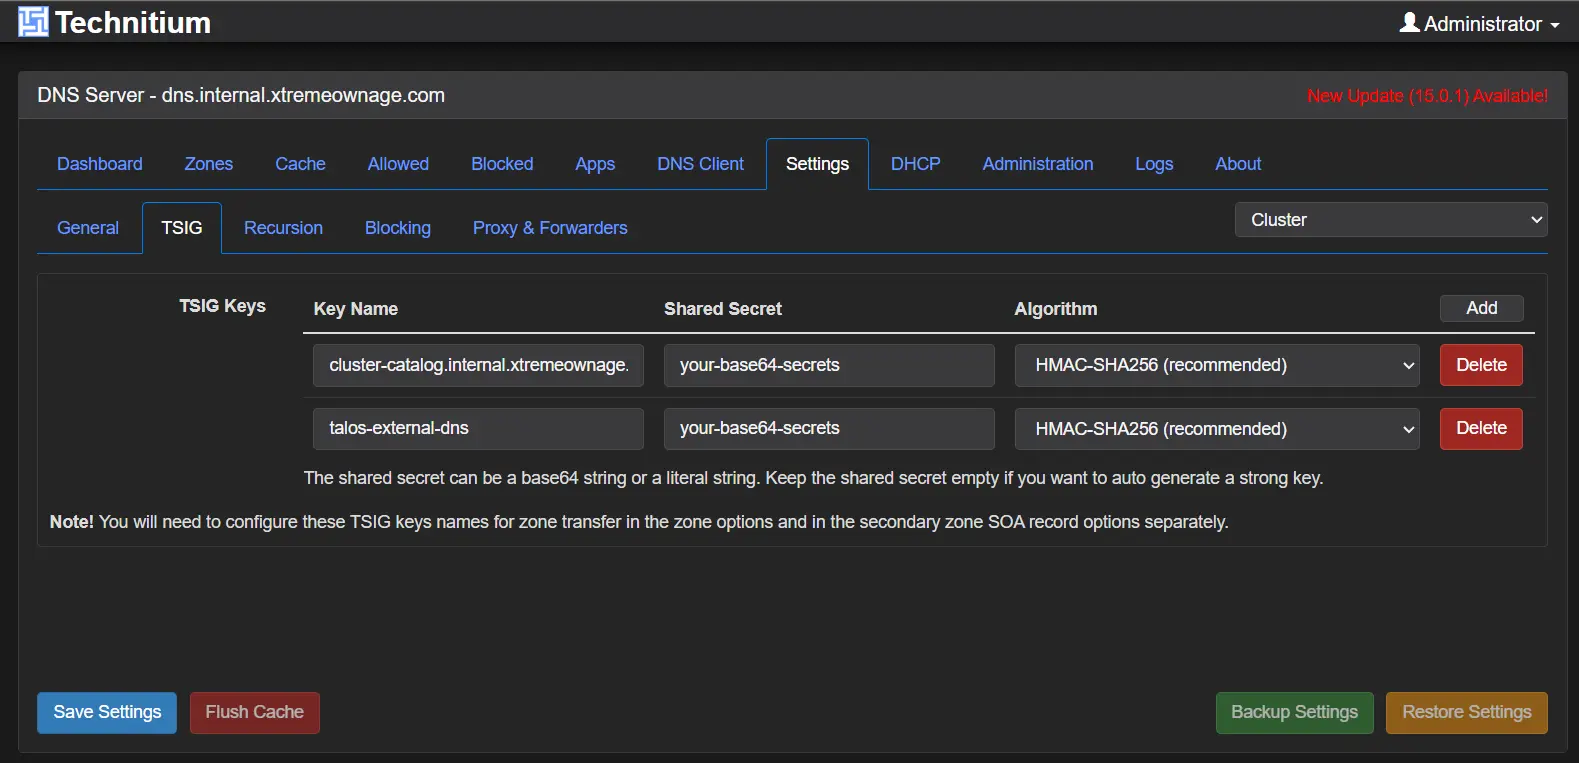Click the Flush Cache button
The height and width of the screenshot is (763, 1579).
(254, 712)
